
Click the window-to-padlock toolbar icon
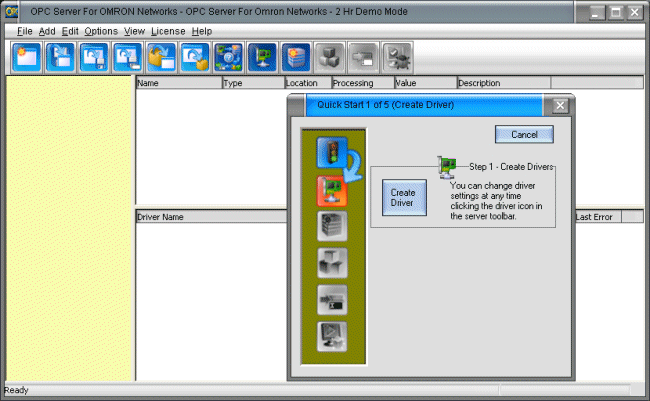pyautogui.click(x=195, y=57)
